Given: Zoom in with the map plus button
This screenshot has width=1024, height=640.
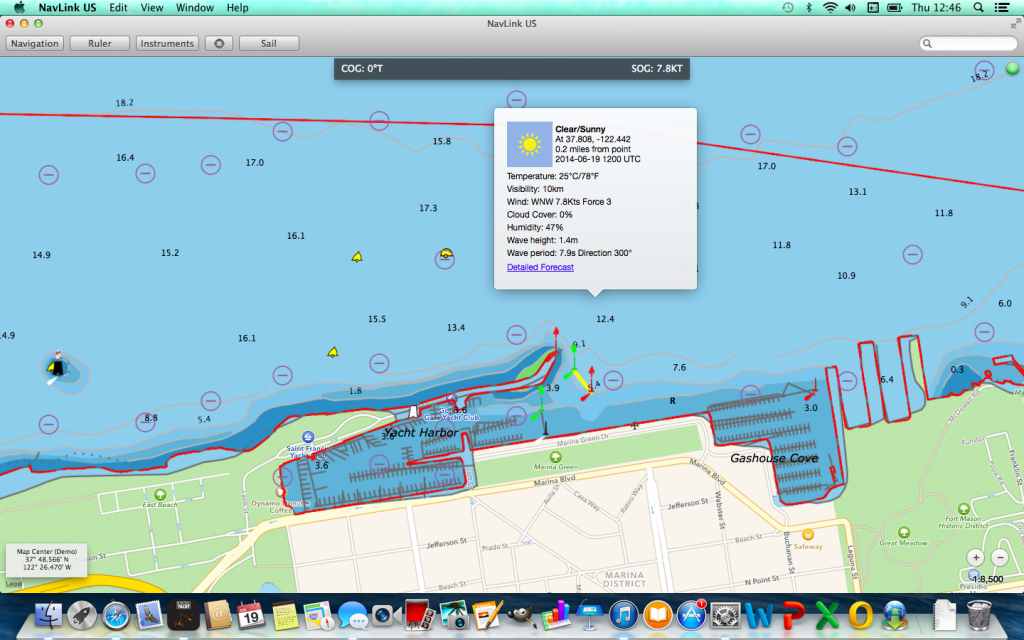Looking at the screenshot, I should tap(975, 558).
